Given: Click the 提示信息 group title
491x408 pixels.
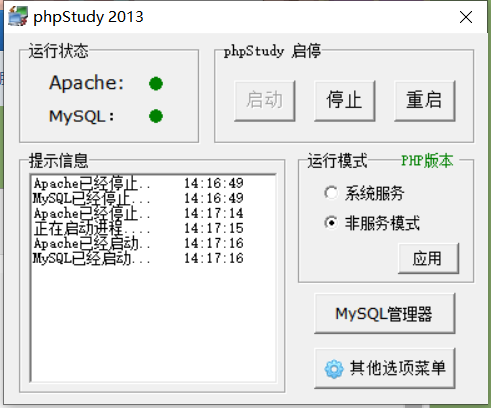Looking at the screenshot, I should pyautogui.click(x=59, y=161).
